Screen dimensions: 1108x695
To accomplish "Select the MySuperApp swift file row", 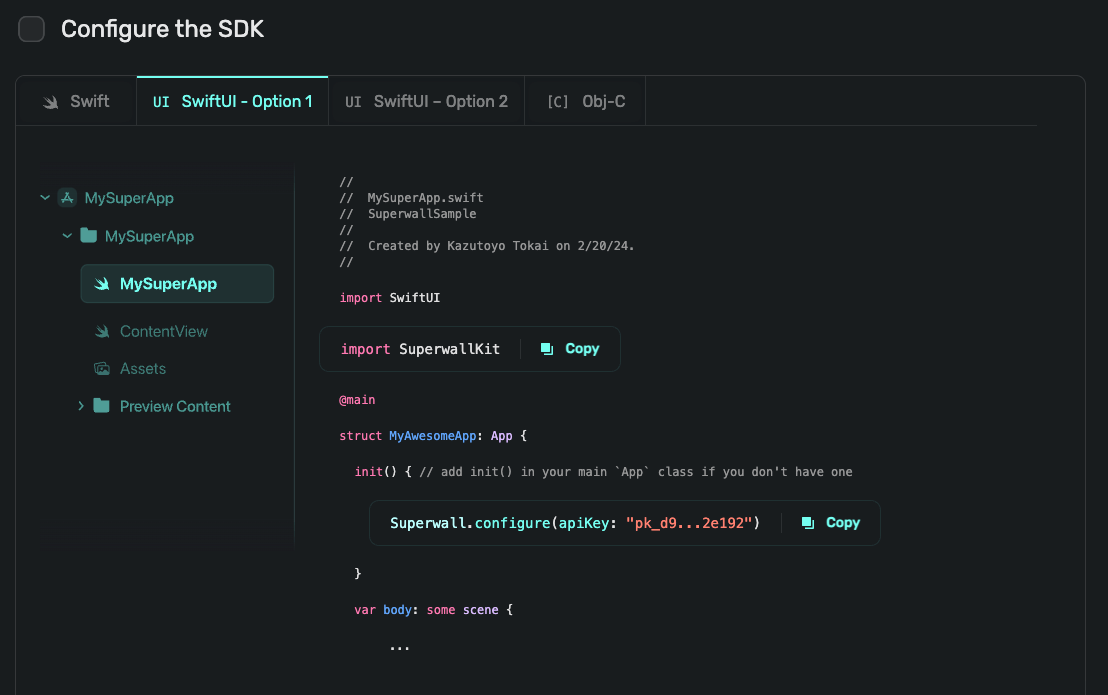I will tap(177, 284).
